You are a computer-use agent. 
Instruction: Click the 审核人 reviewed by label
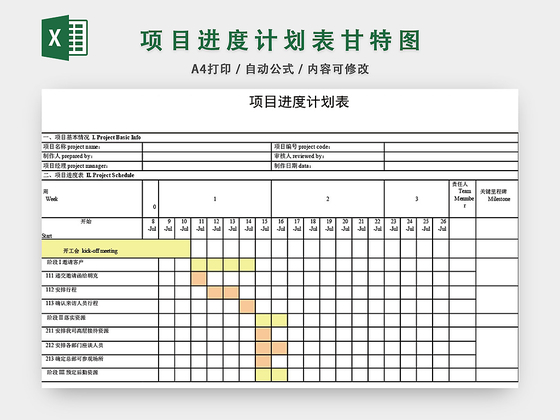pyautogui.click(x=299, y=156)
